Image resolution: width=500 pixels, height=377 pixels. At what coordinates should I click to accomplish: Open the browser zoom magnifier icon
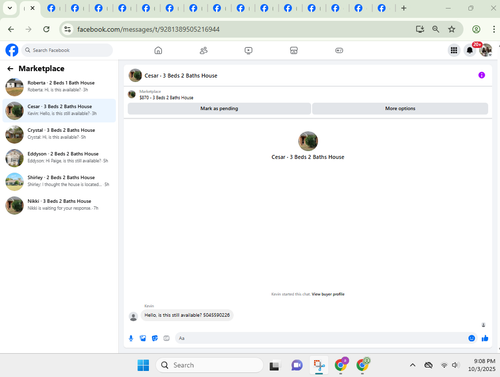[x=436, y=29]
